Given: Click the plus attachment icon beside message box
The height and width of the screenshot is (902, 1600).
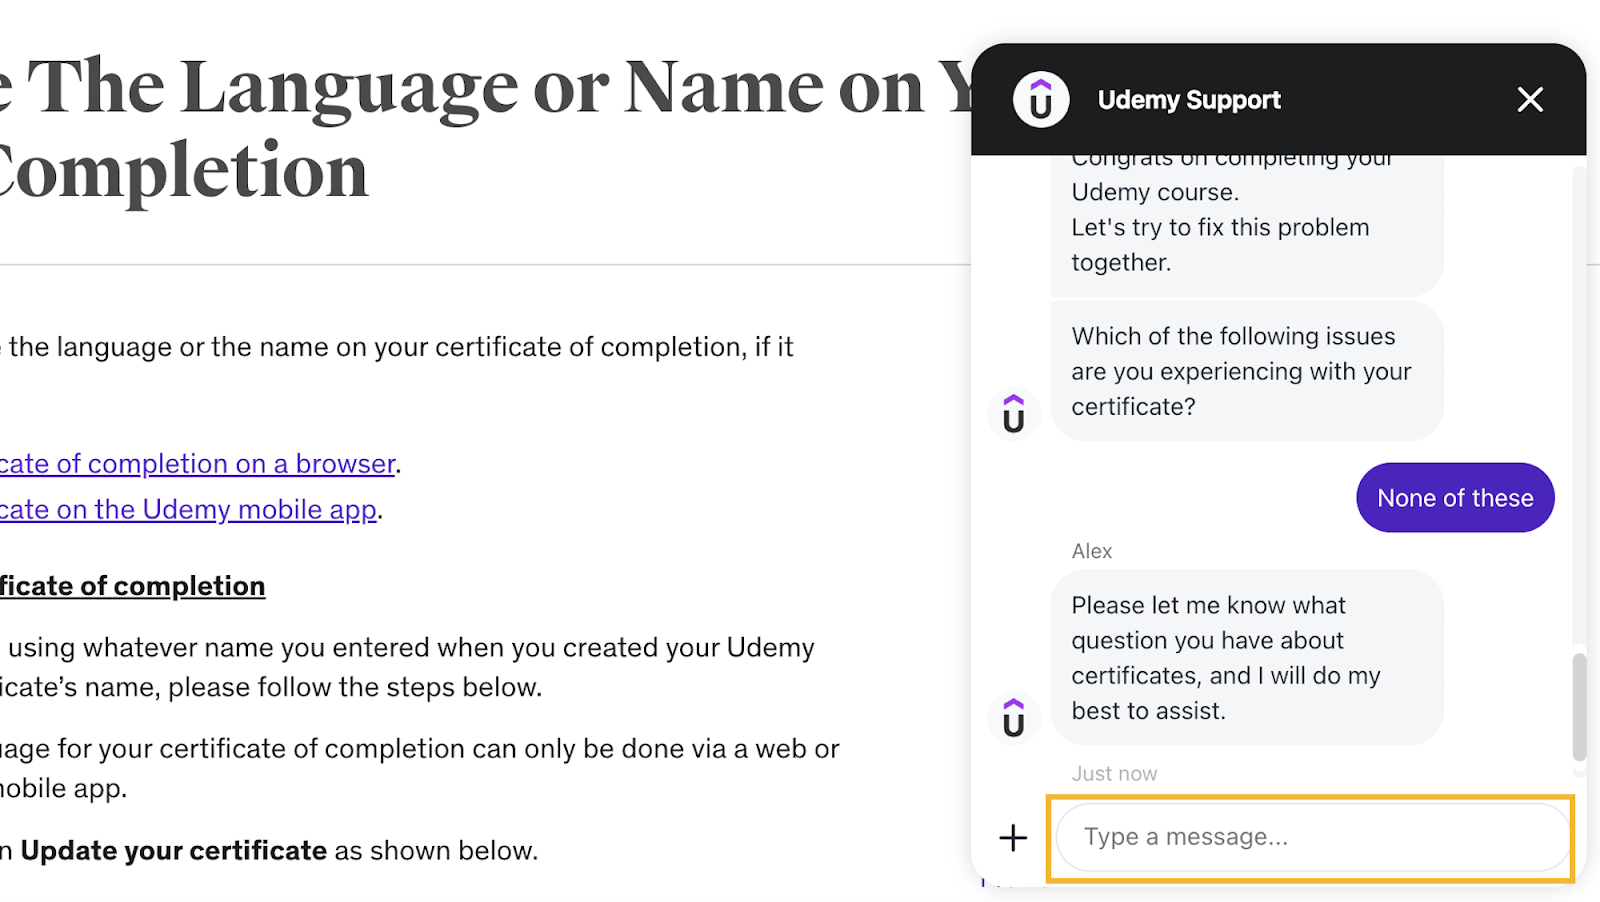Looking at the screenshot, I should point(1013,838).
